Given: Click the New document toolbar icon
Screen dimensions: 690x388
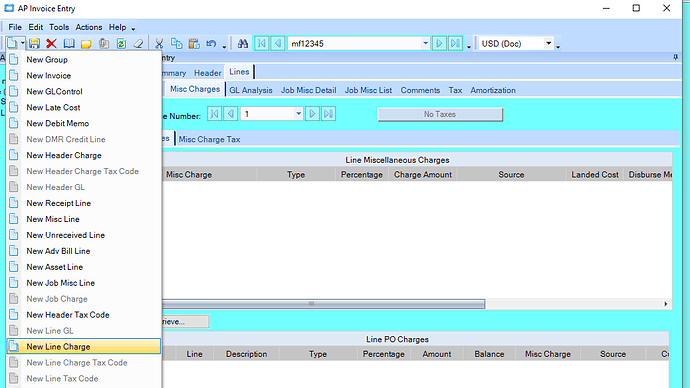Looking at the screenshot, I should (12, 44).
